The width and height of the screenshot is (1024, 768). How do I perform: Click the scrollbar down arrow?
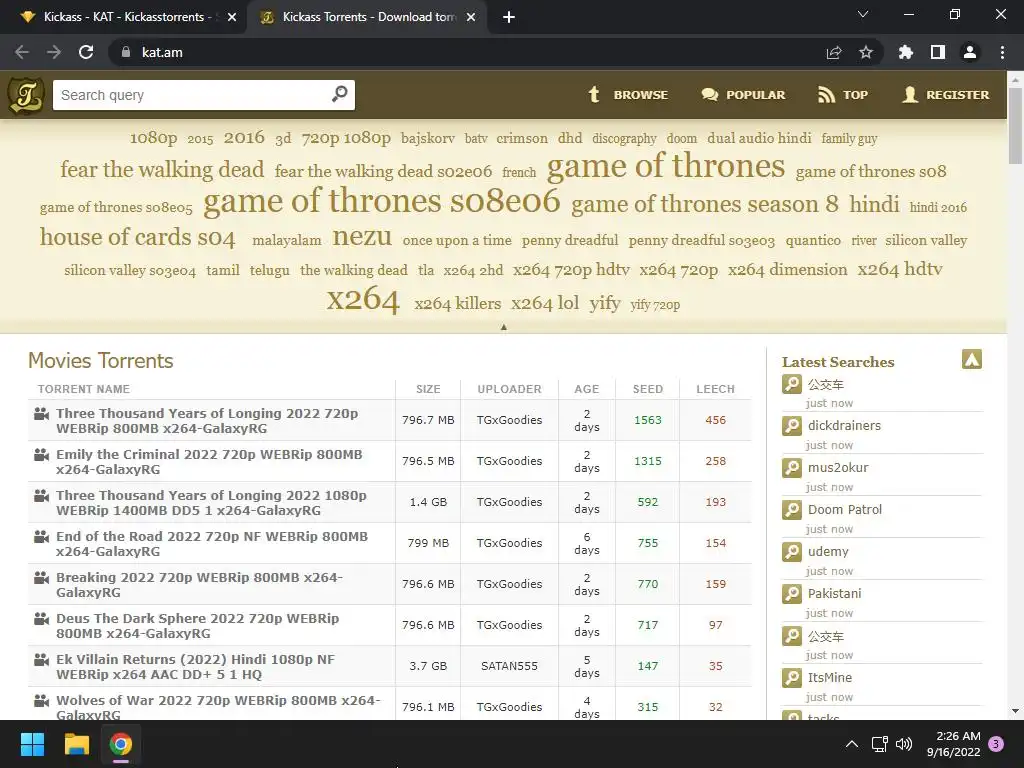1015,711
